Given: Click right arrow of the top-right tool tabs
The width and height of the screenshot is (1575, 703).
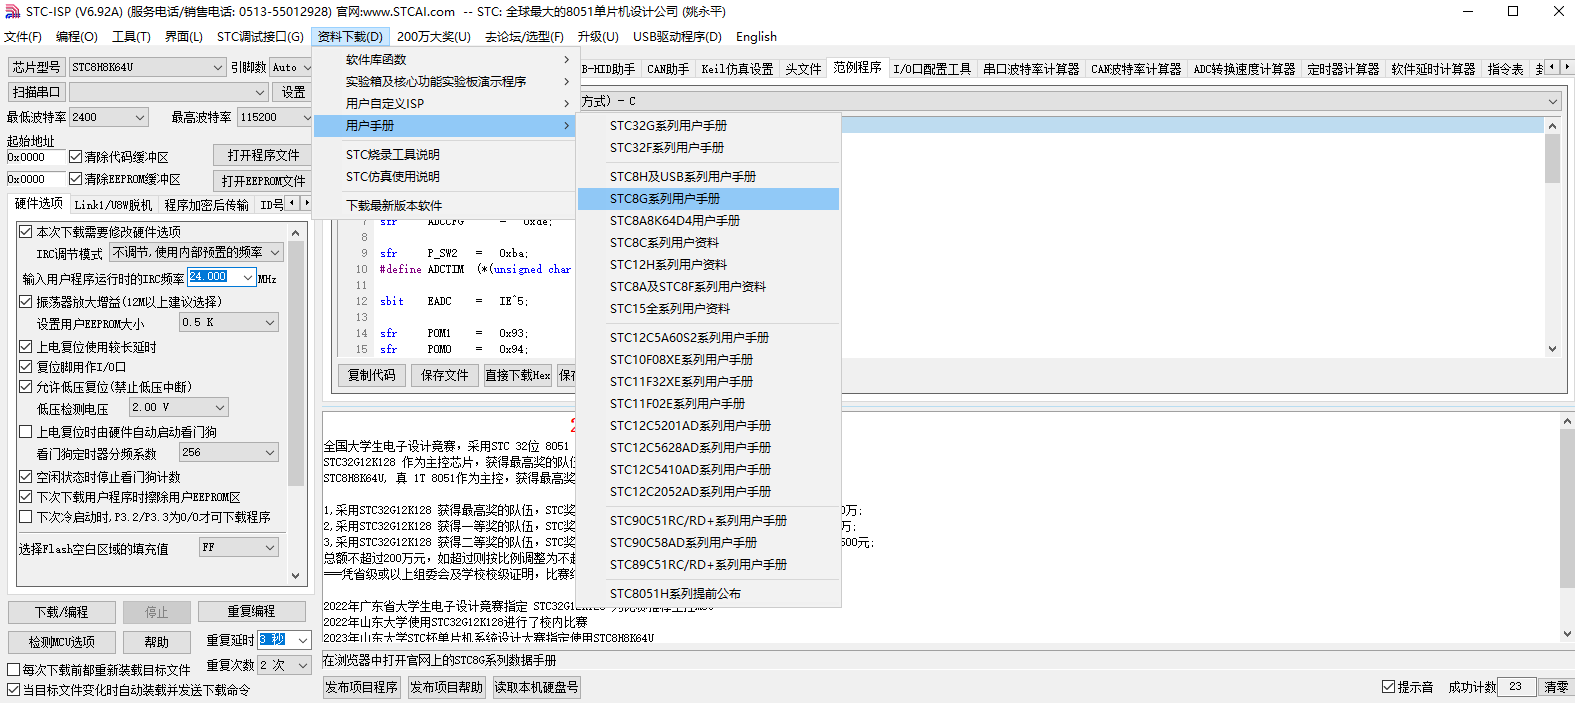Looking at the screenshot, I should pos(1566,67).
